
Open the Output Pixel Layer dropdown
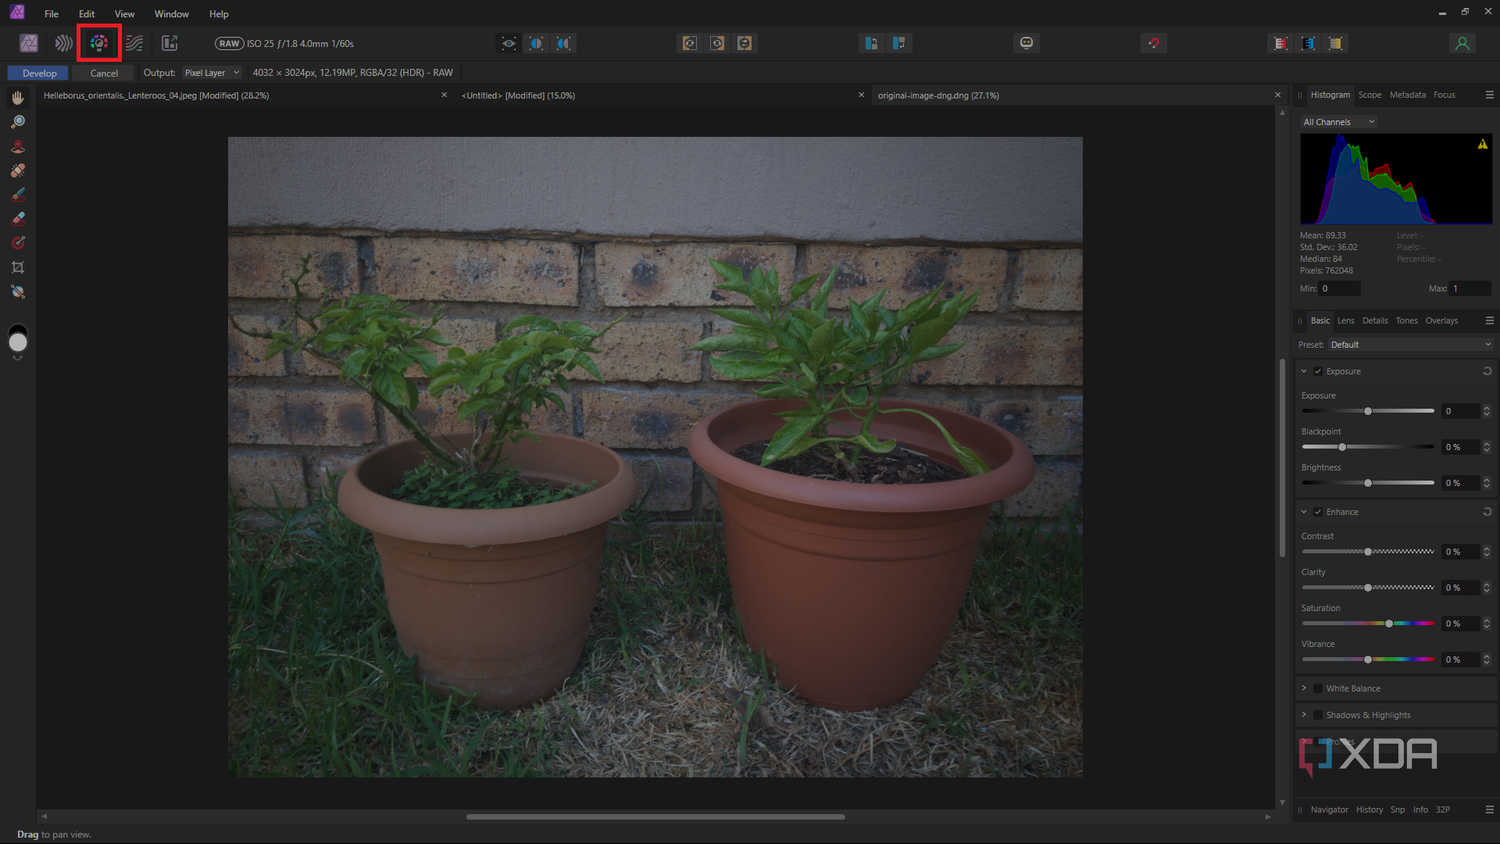coord(212,73)
